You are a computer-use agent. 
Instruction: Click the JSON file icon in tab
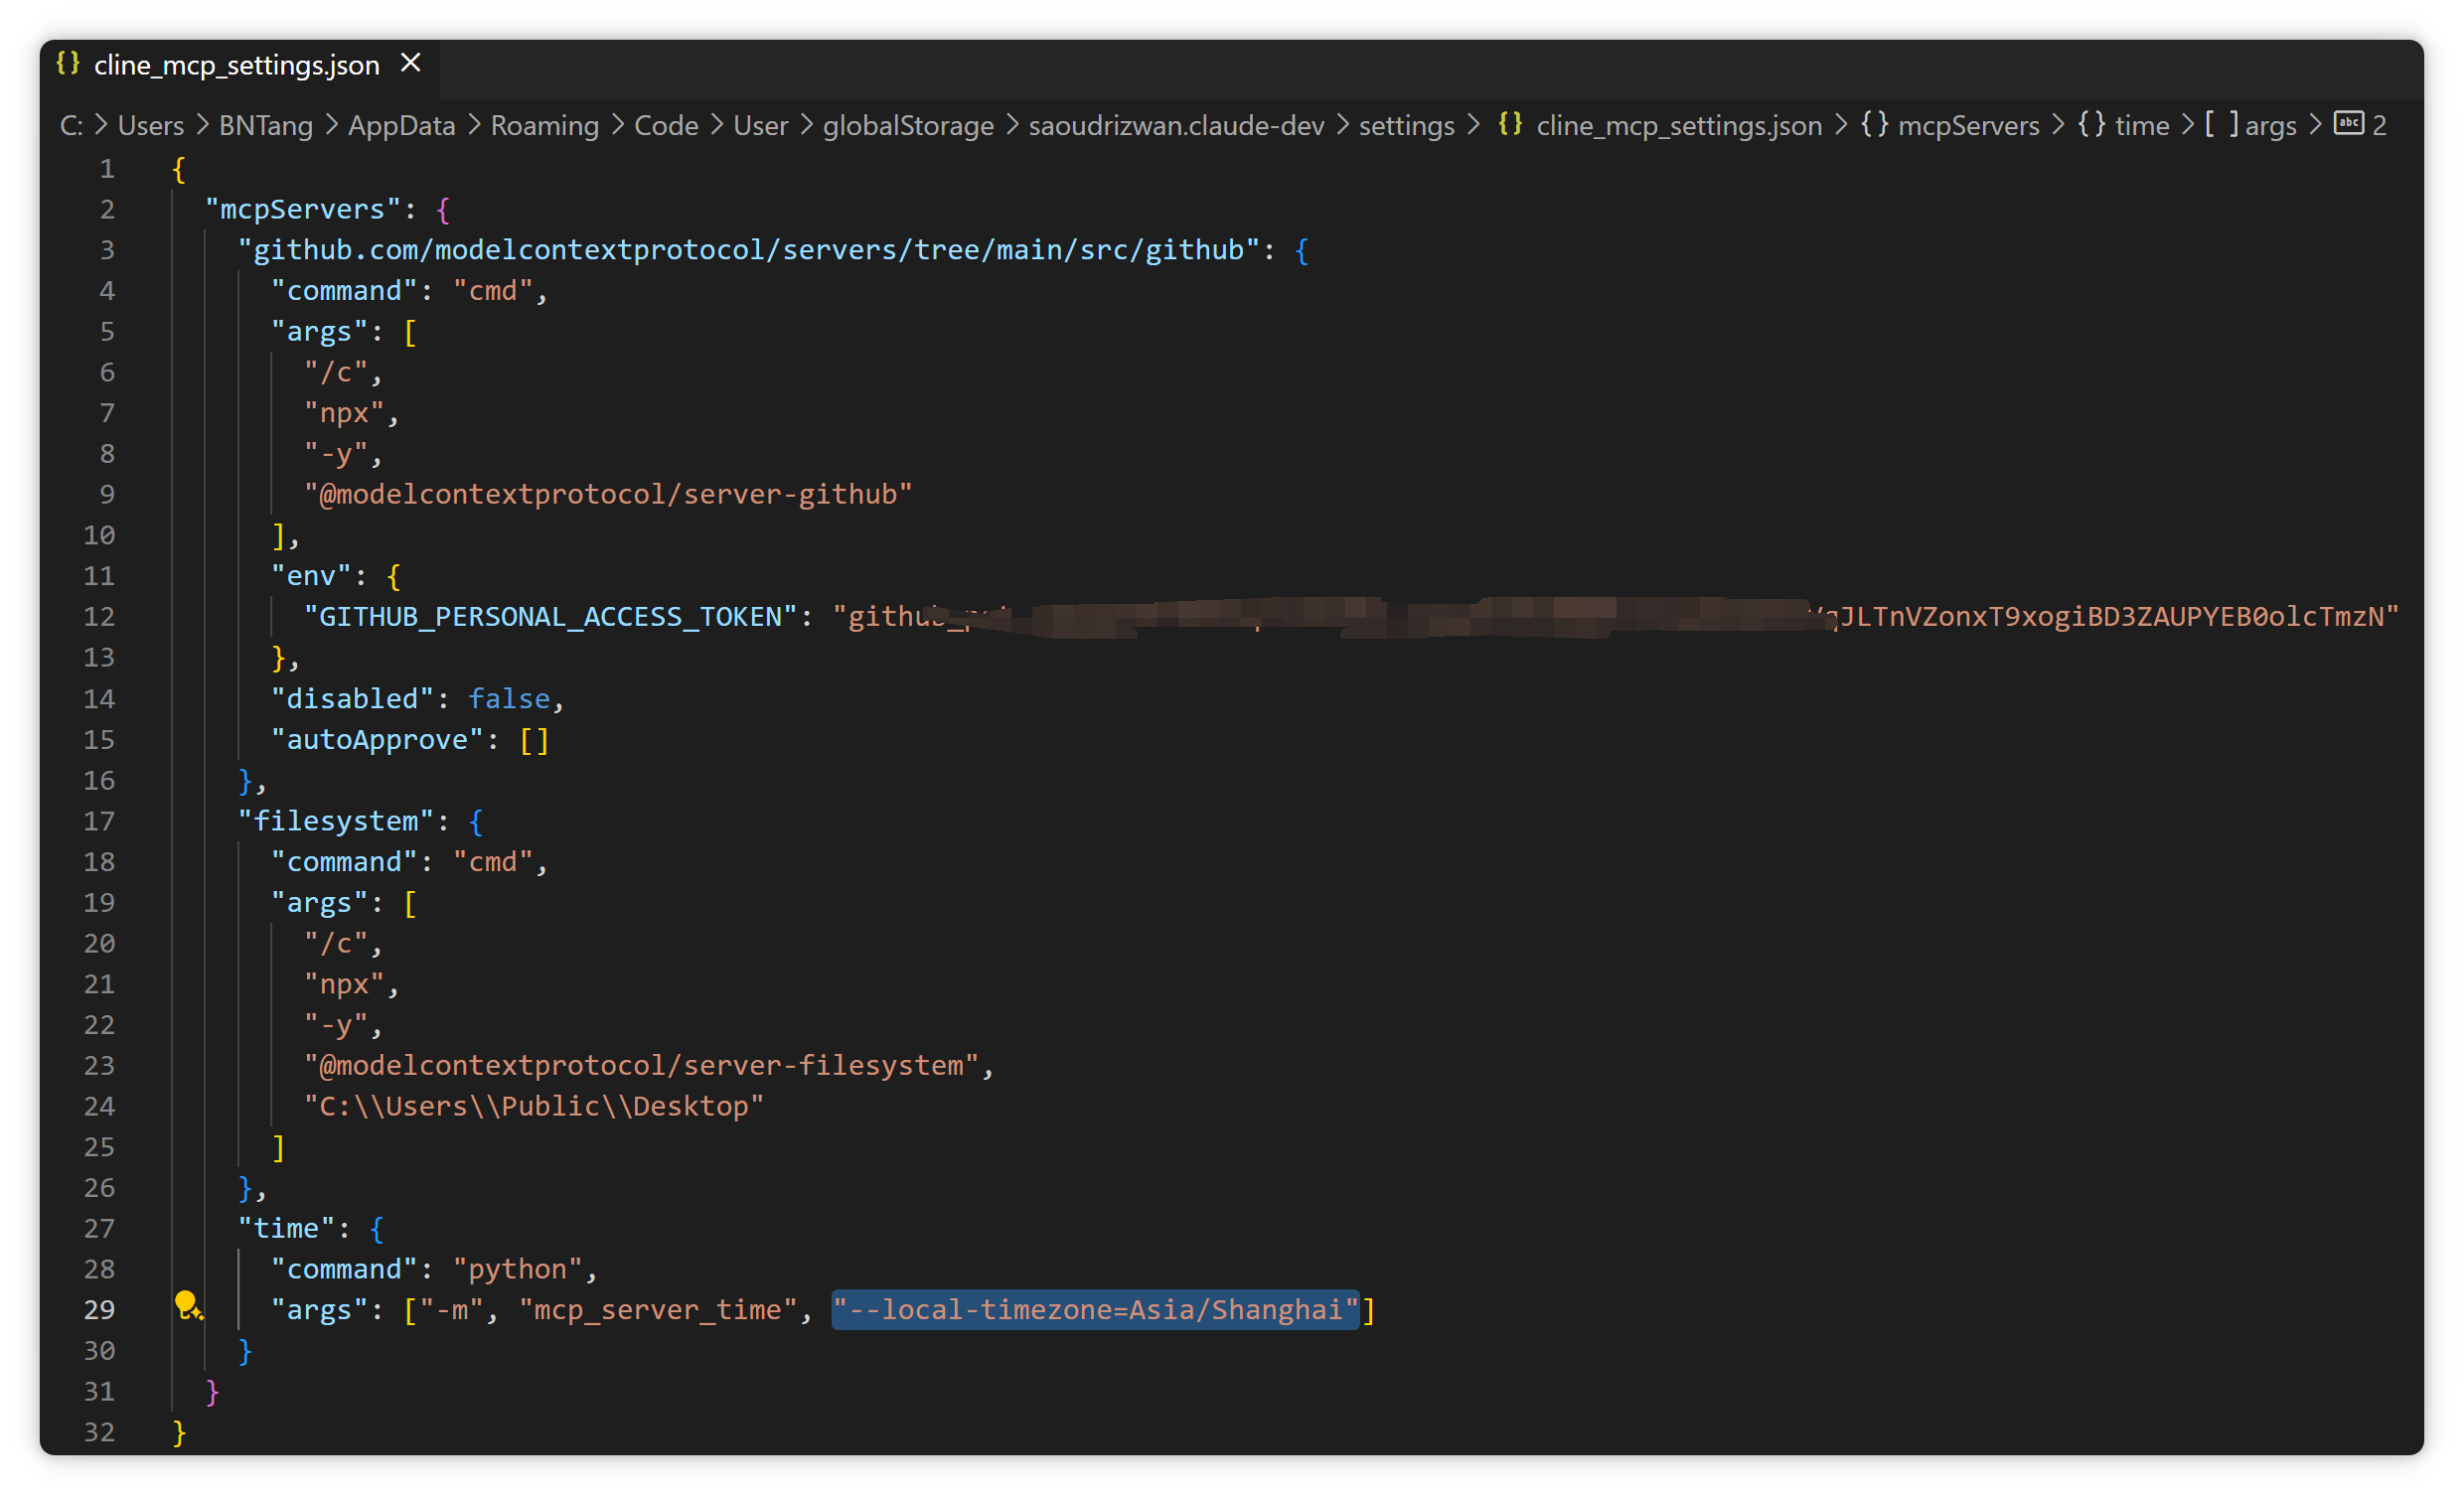68,64
